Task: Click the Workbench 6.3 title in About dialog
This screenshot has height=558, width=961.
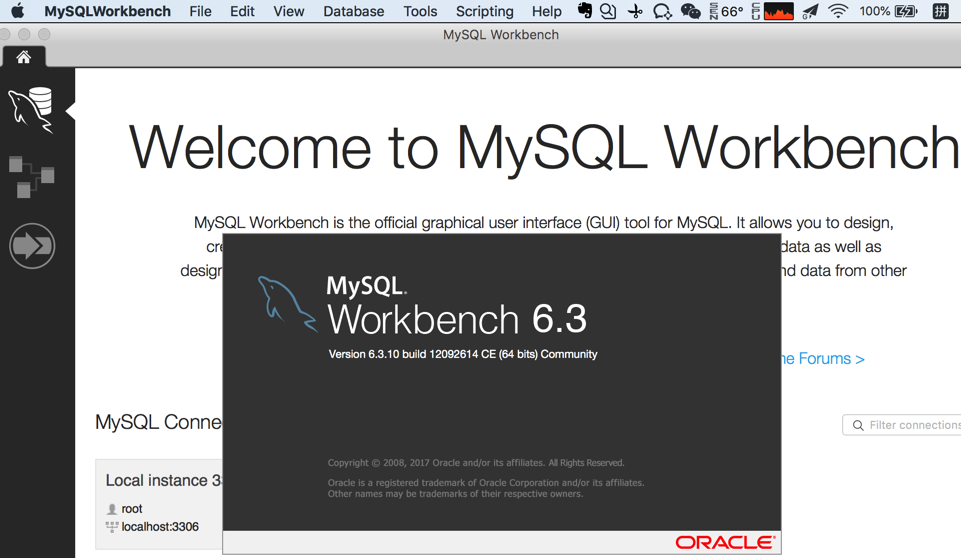Action: click(457, 319)
